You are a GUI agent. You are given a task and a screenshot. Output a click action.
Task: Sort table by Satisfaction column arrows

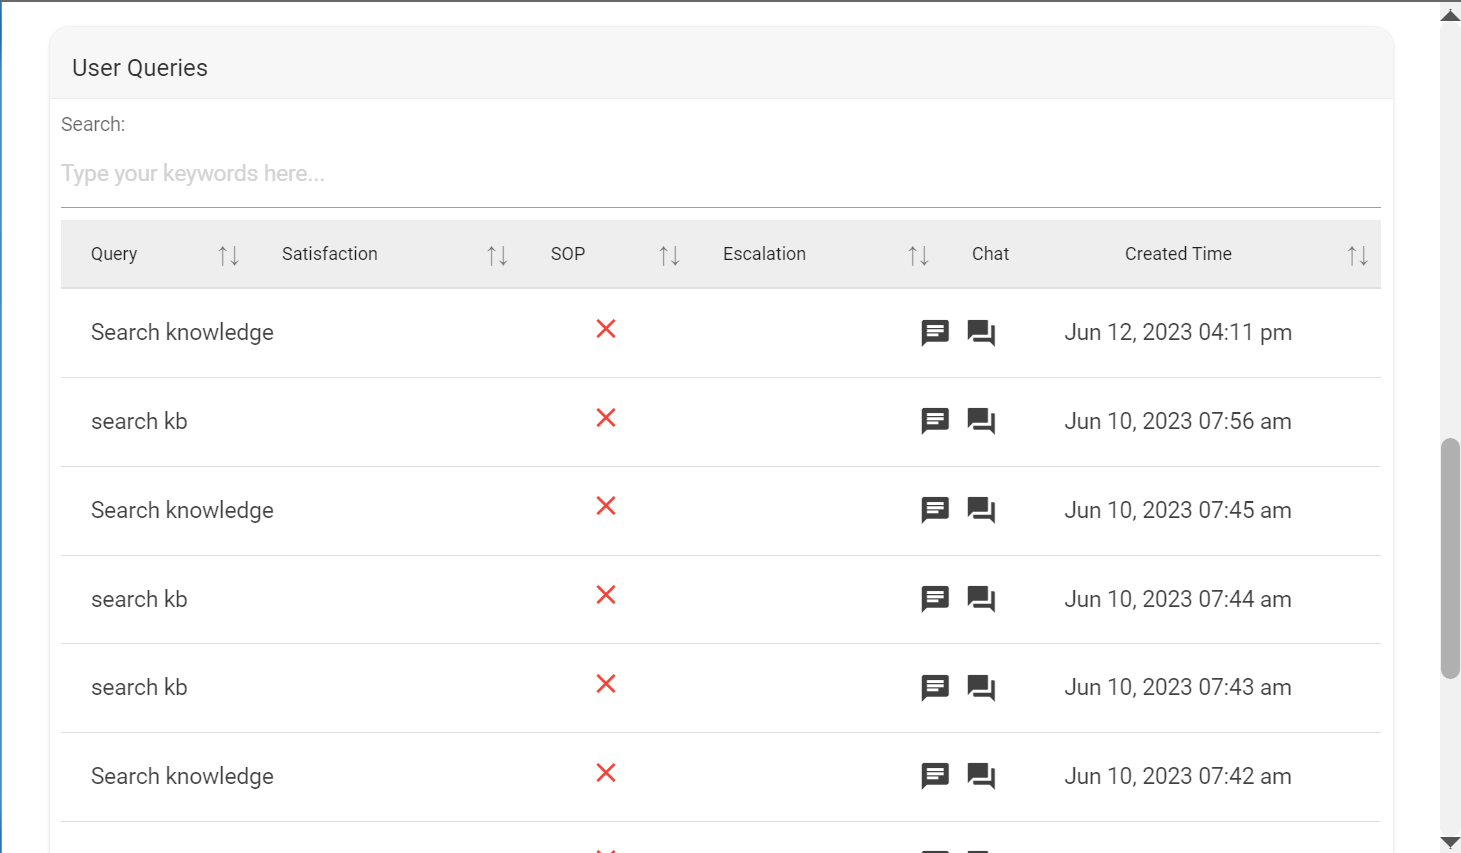[x=497, y=255]
